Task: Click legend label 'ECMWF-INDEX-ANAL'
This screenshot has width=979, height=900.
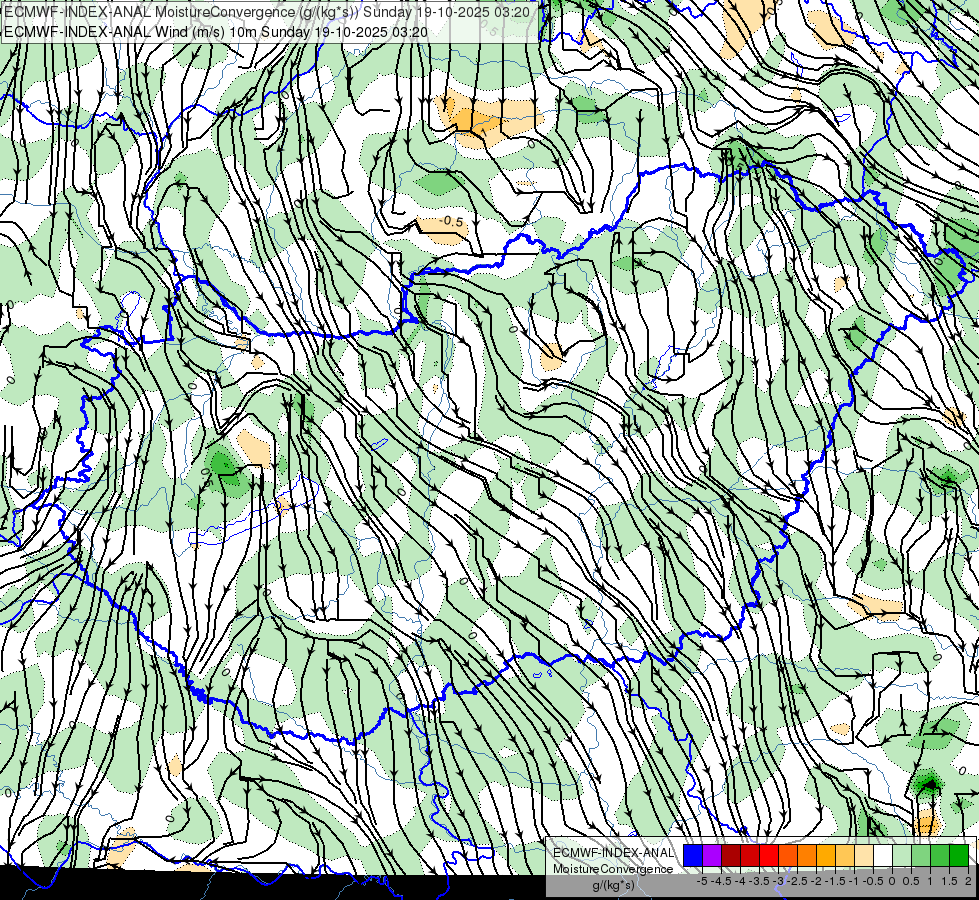Action: coord(614,853)
